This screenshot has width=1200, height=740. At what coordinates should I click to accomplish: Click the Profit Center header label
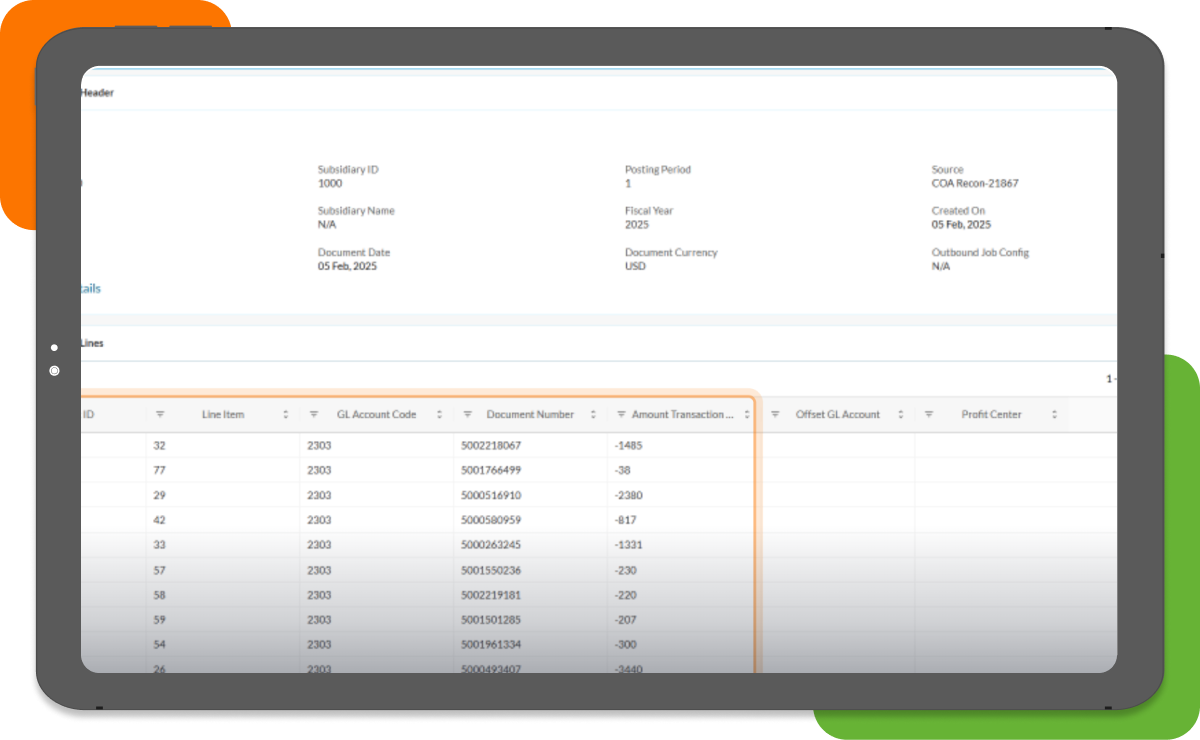coord(992,414)
